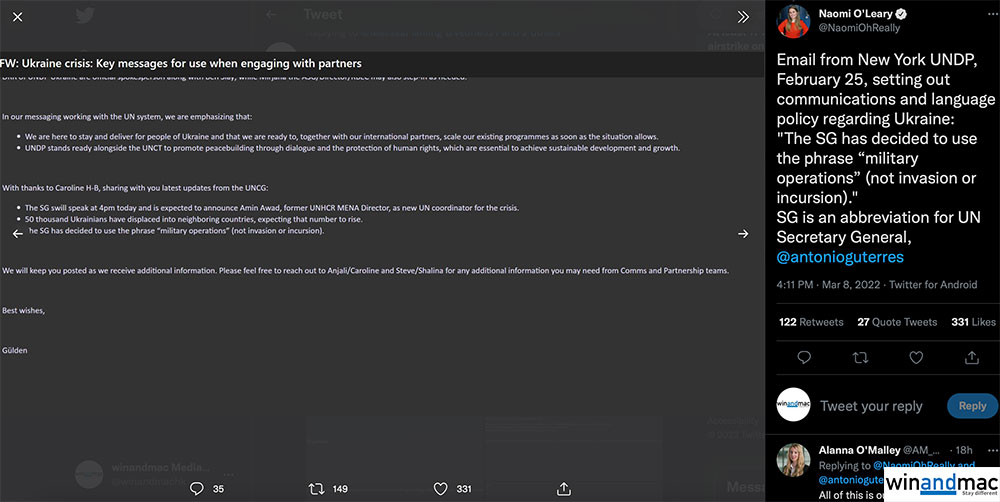The height and width of the screenshot is (502, 1000).
Task: Show the 27 Quote Tweets
Action: click(897, 322)
